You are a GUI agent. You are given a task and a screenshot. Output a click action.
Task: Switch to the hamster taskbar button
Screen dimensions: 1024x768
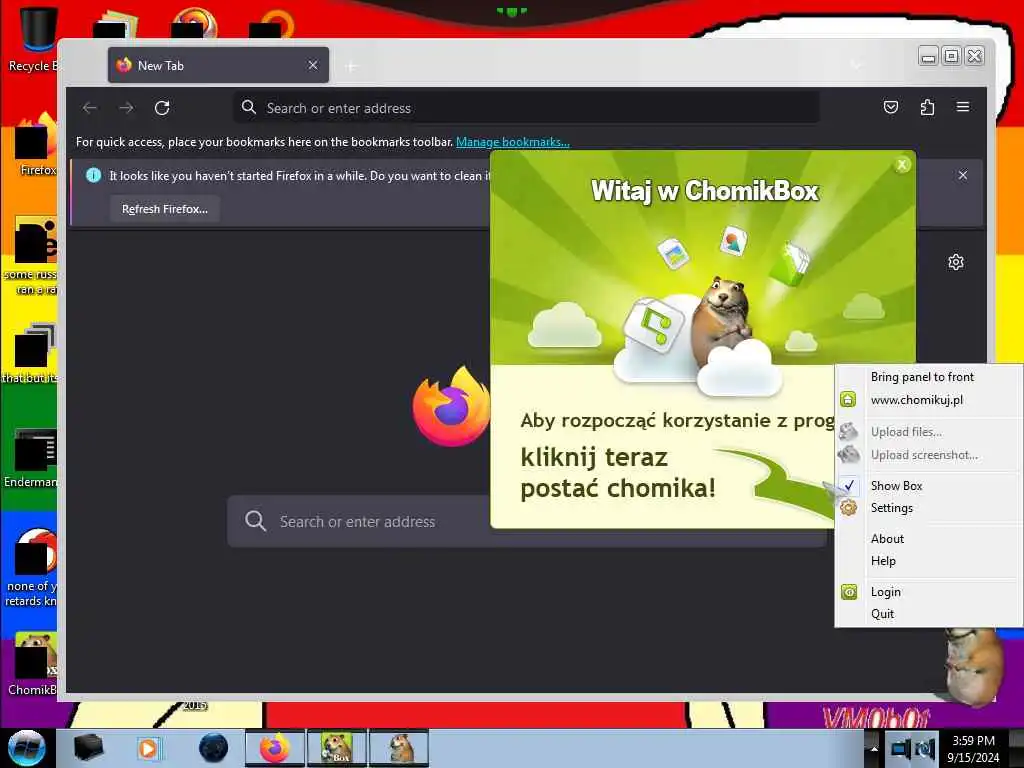coord(399,748)
